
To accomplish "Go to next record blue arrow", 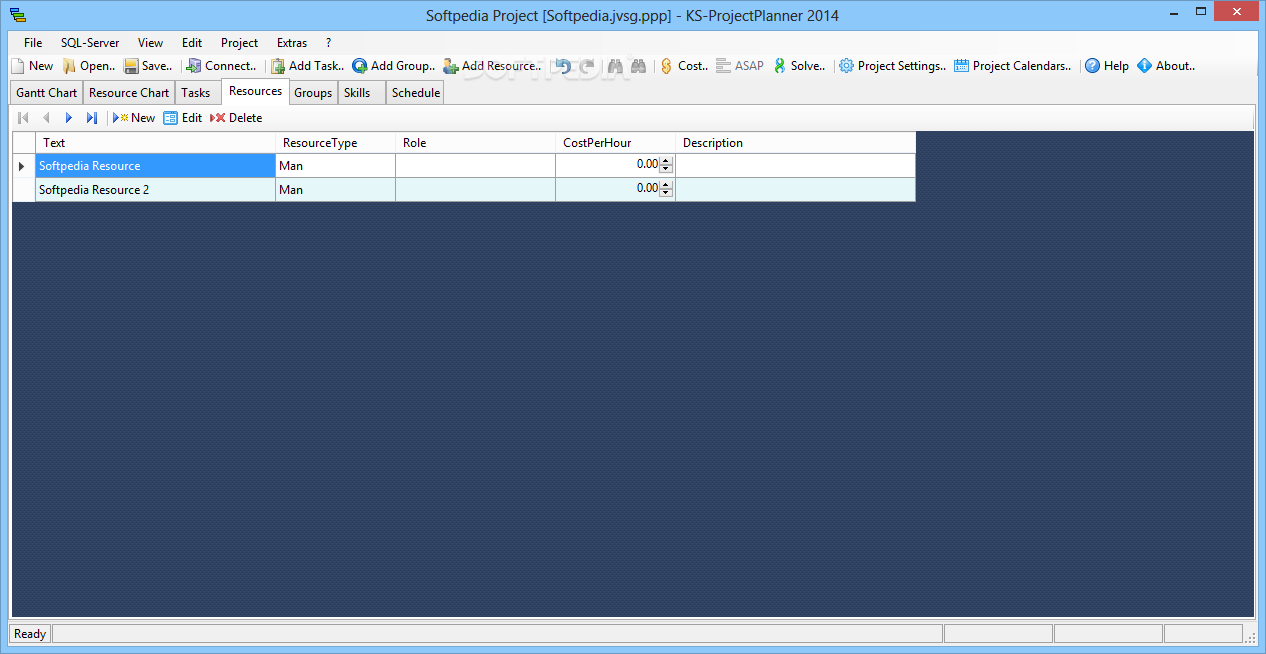I will coord(69,118).
